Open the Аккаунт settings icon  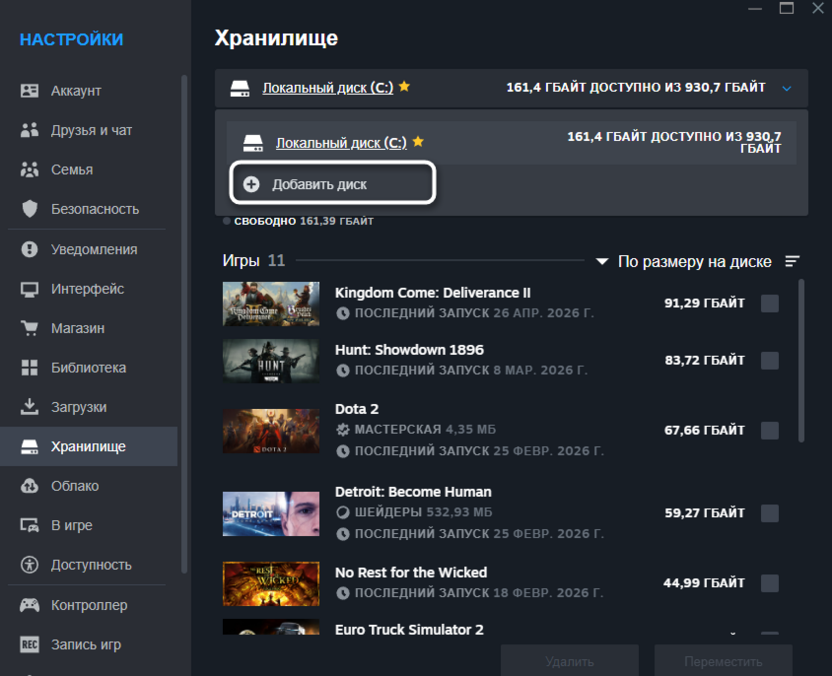tap(29, 91)
